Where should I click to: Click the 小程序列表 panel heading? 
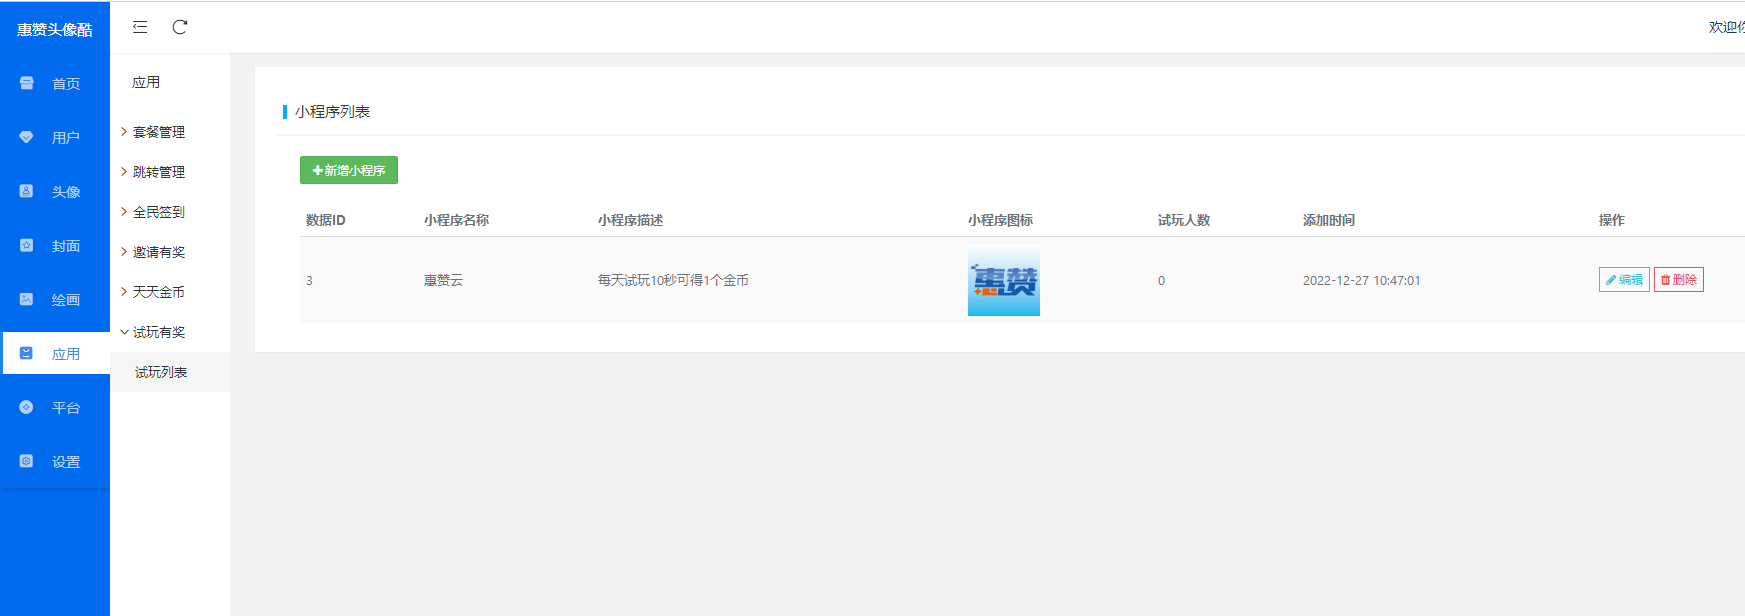[332, 112]
